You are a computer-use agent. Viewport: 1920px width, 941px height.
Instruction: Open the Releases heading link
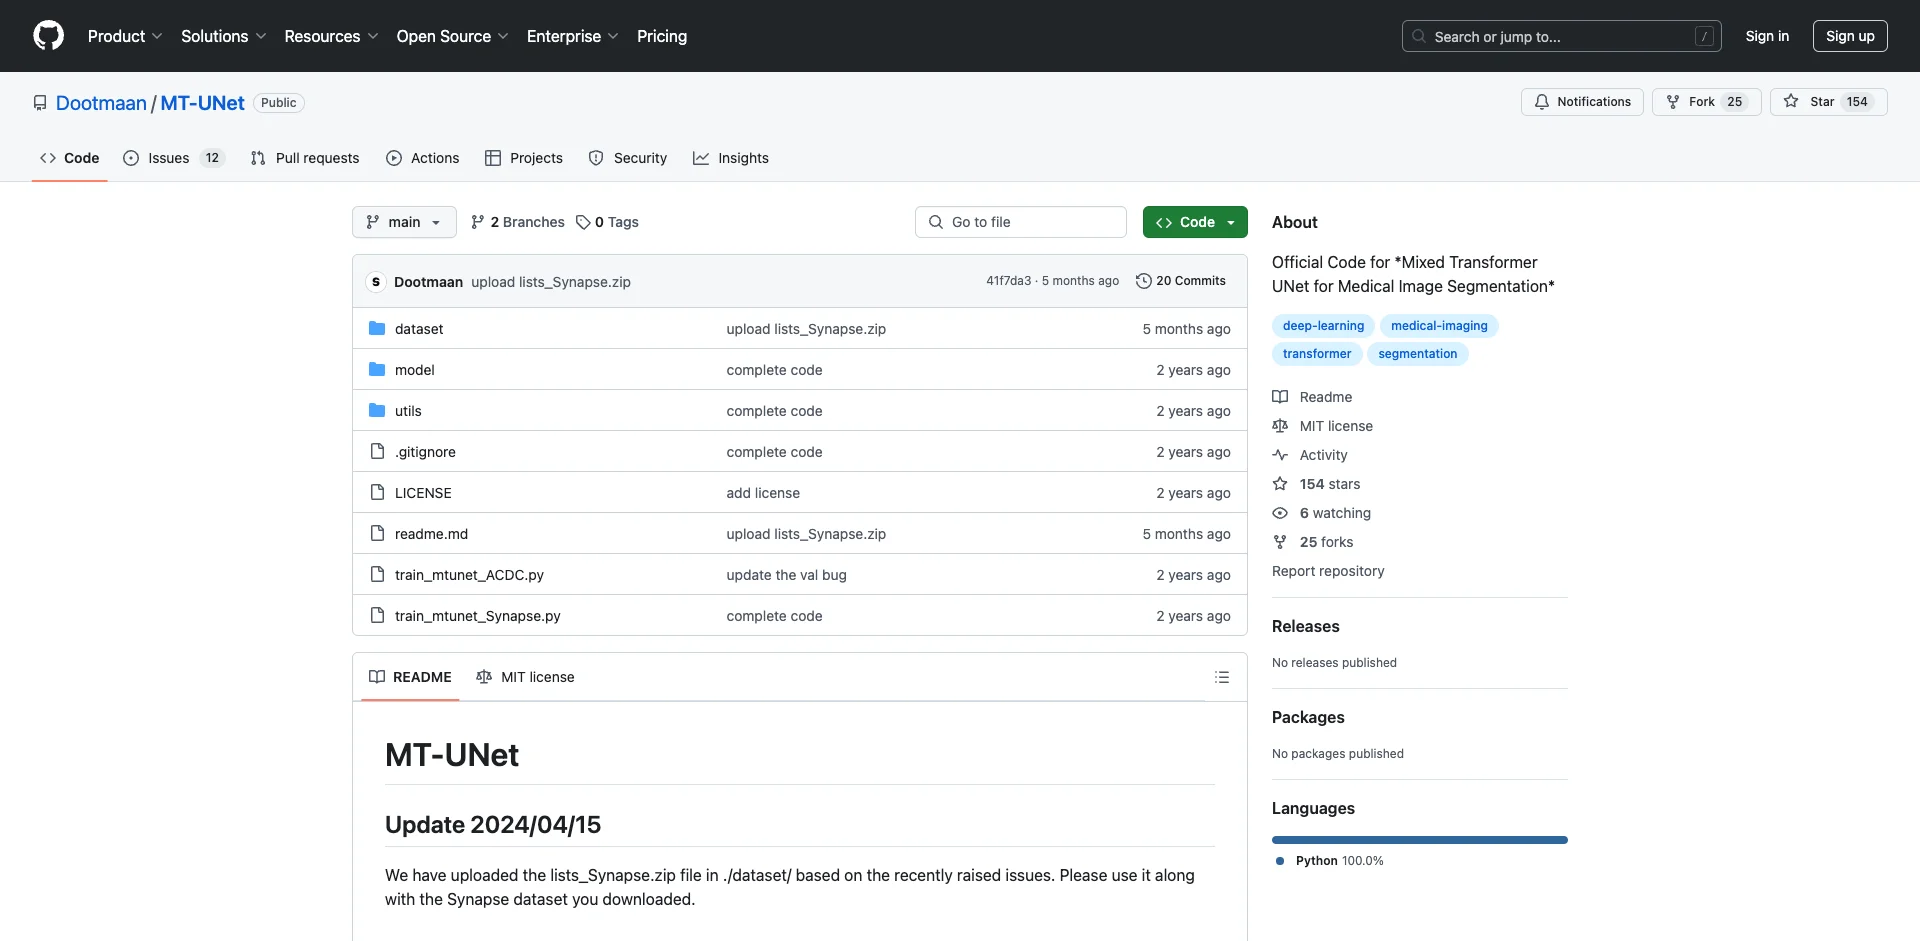click(x=1305, y=626)
